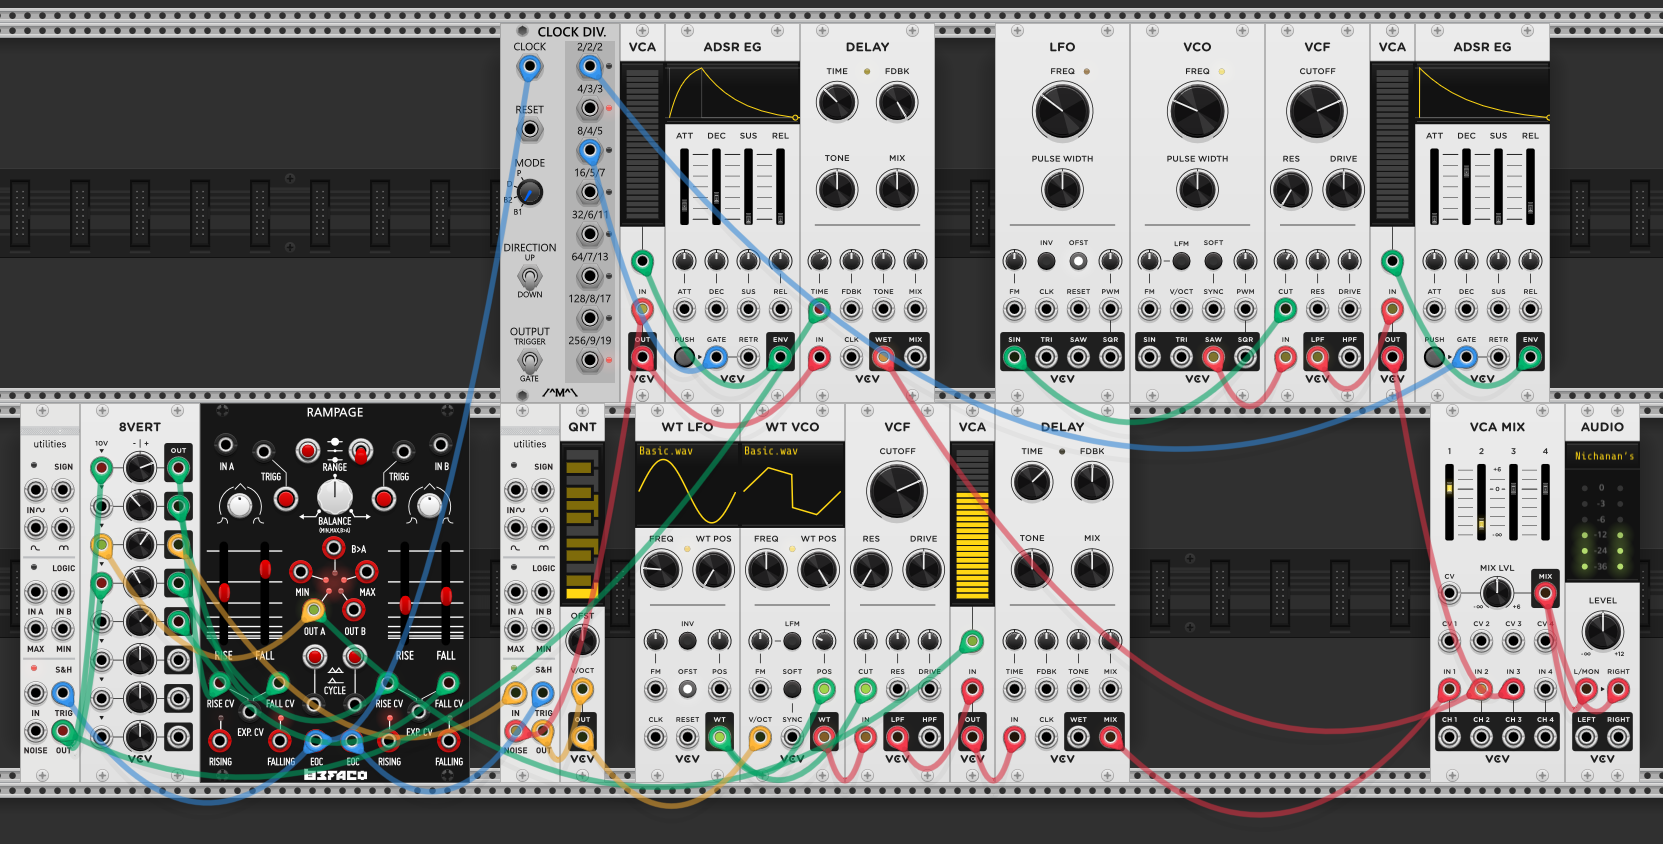
Task: Flip the OUTPUT trigger/gate switch on Clock Div
Action: pos(530,360)
